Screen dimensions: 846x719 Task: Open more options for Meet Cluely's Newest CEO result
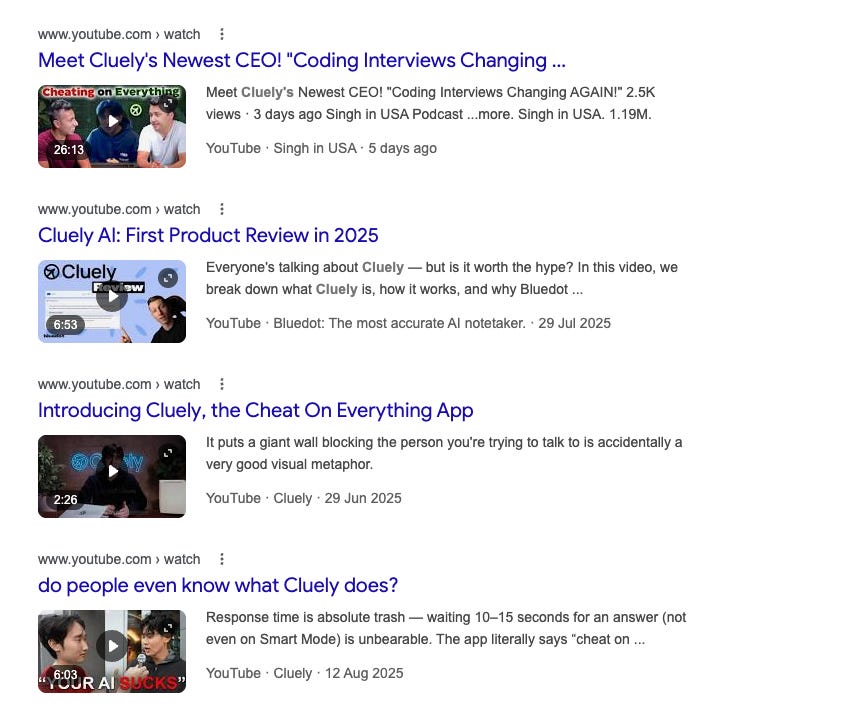click(x=222, y=35)
